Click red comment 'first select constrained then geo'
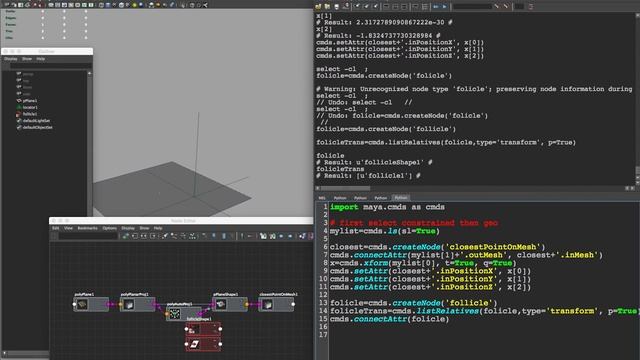This screenshot has height=360, width=640. (x=414, y=223)
